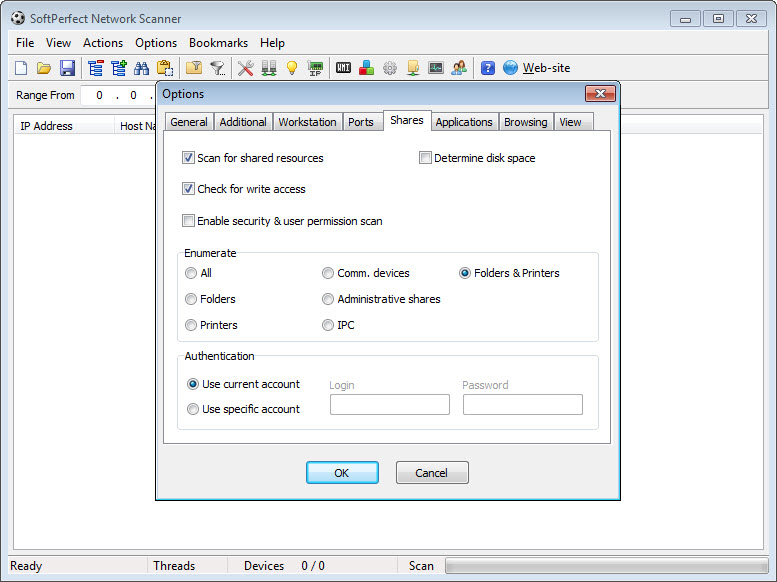Open file with the yellow folder icon
This screenshot has width=777, height=582.
44,68
